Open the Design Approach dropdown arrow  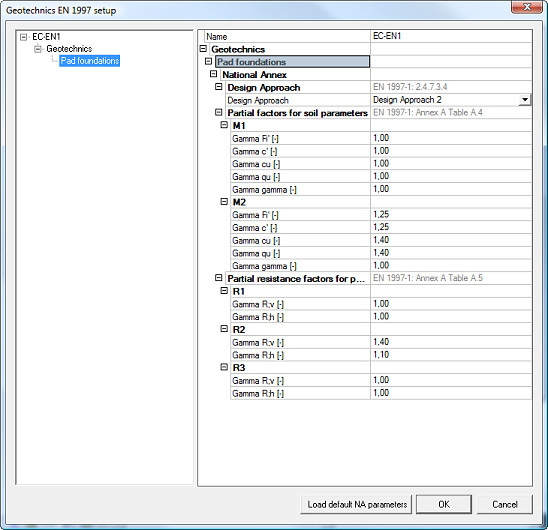524,100
